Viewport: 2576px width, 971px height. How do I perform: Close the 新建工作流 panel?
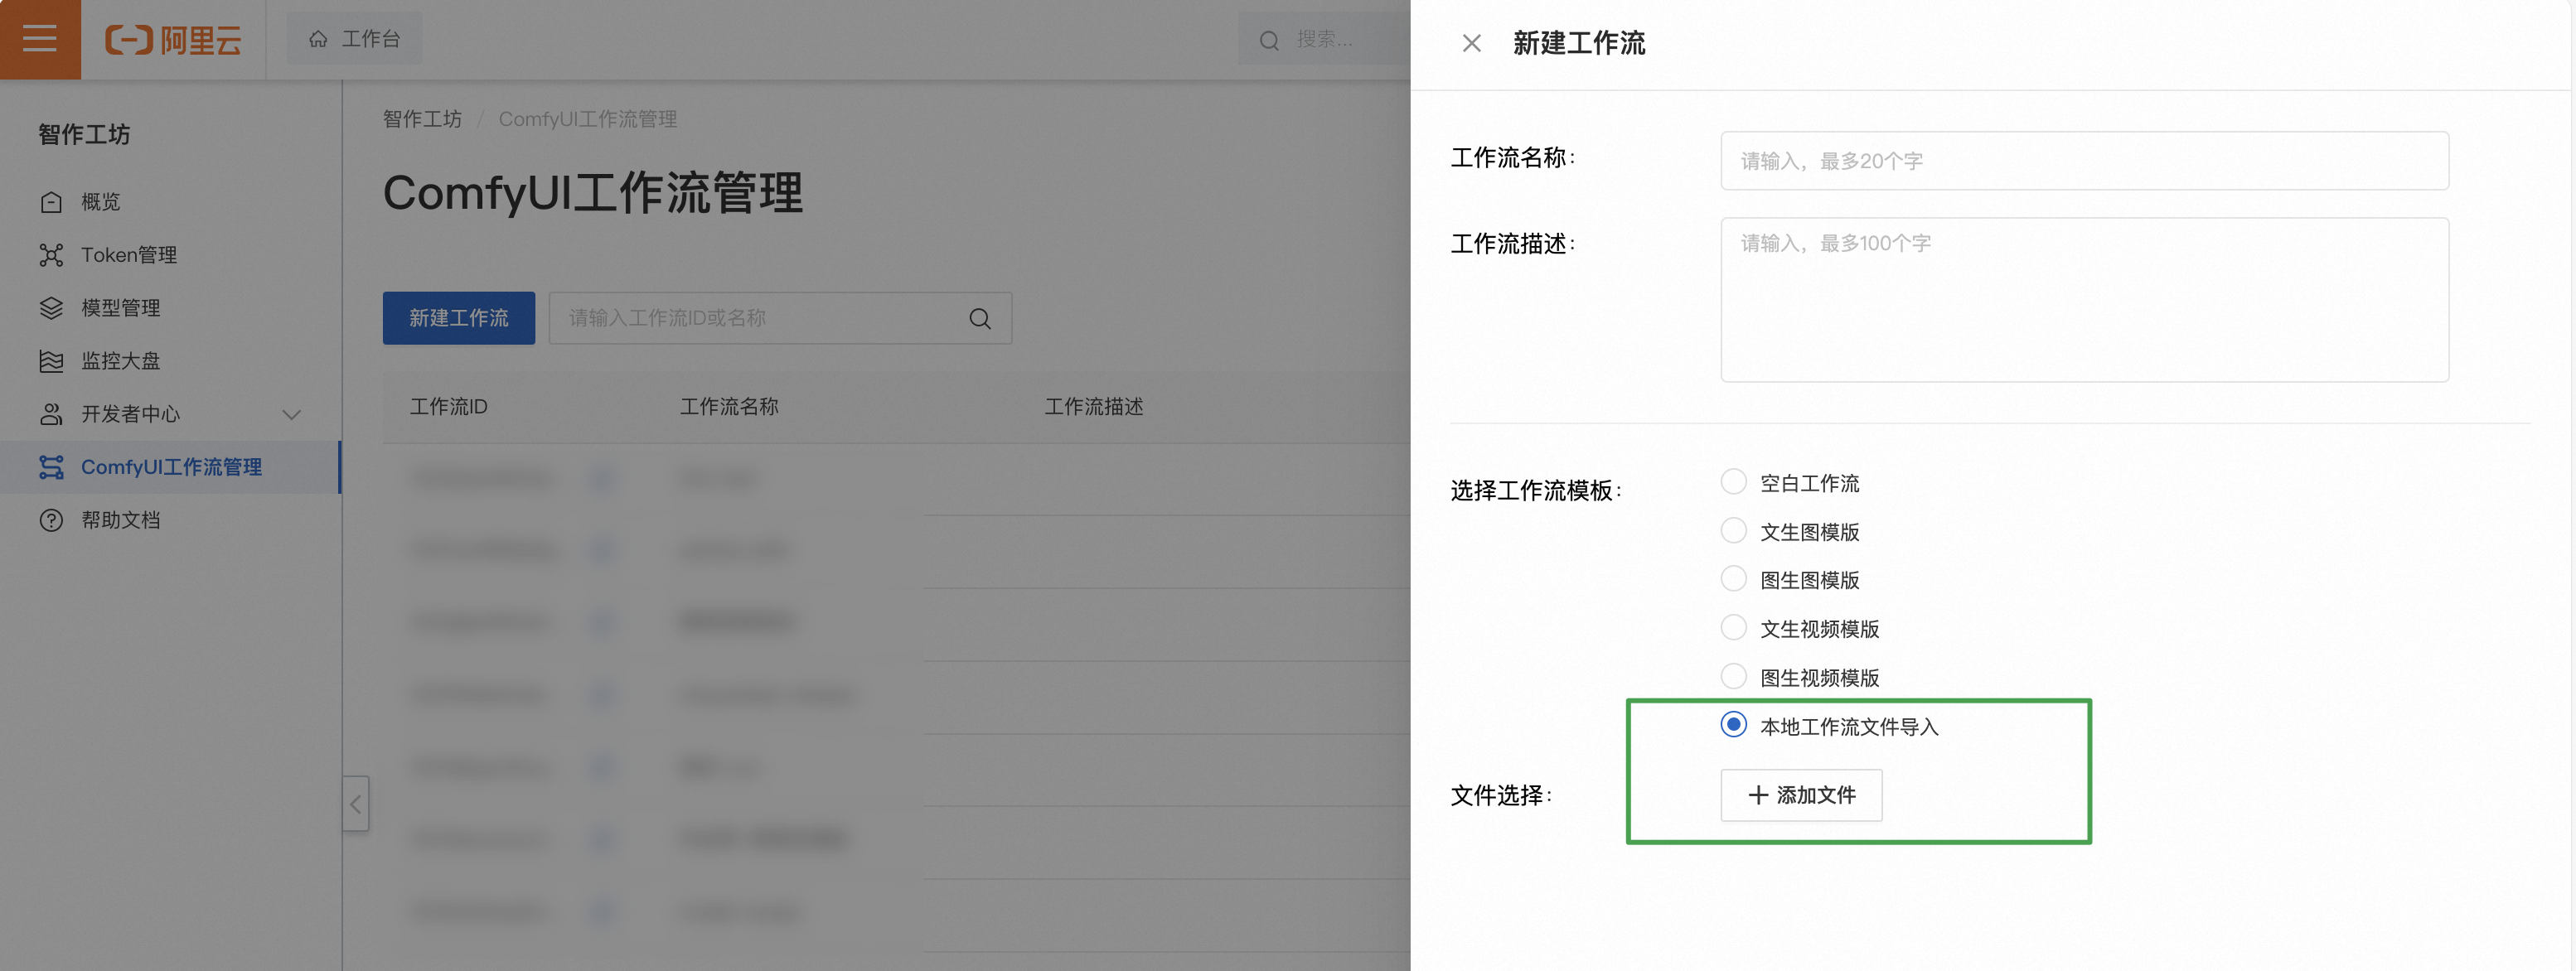coord(1471,43)
